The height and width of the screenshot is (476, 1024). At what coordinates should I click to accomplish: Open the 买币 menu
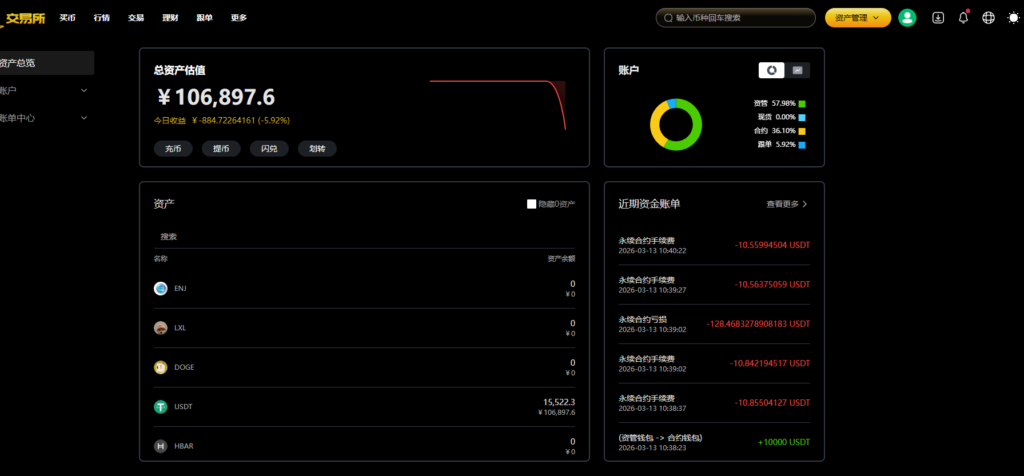point(67,18)
